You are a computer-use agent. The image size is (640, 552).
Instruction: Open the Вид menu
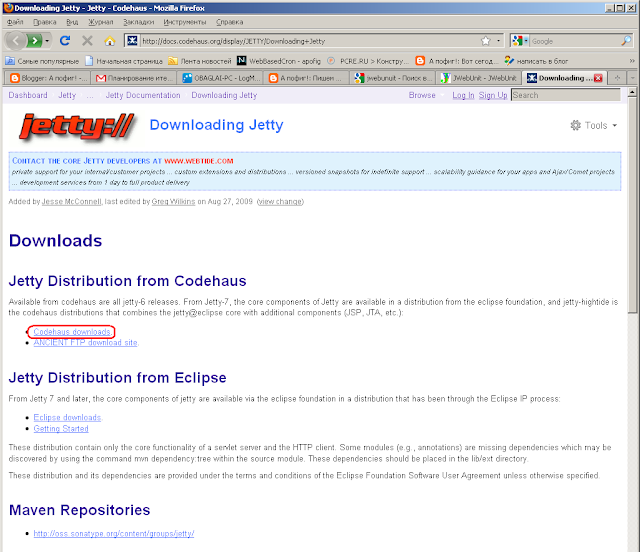tap(72, 22)
